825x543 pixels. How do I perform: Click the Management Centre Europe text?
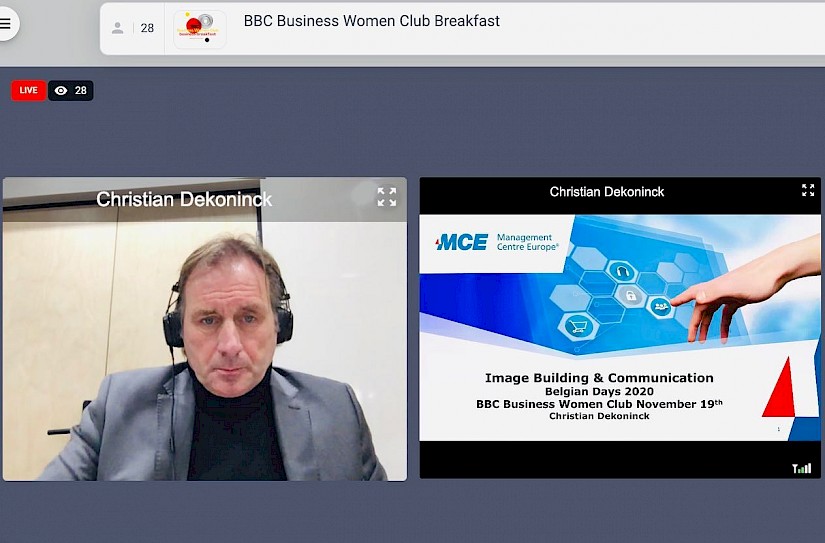pos(527,242)
